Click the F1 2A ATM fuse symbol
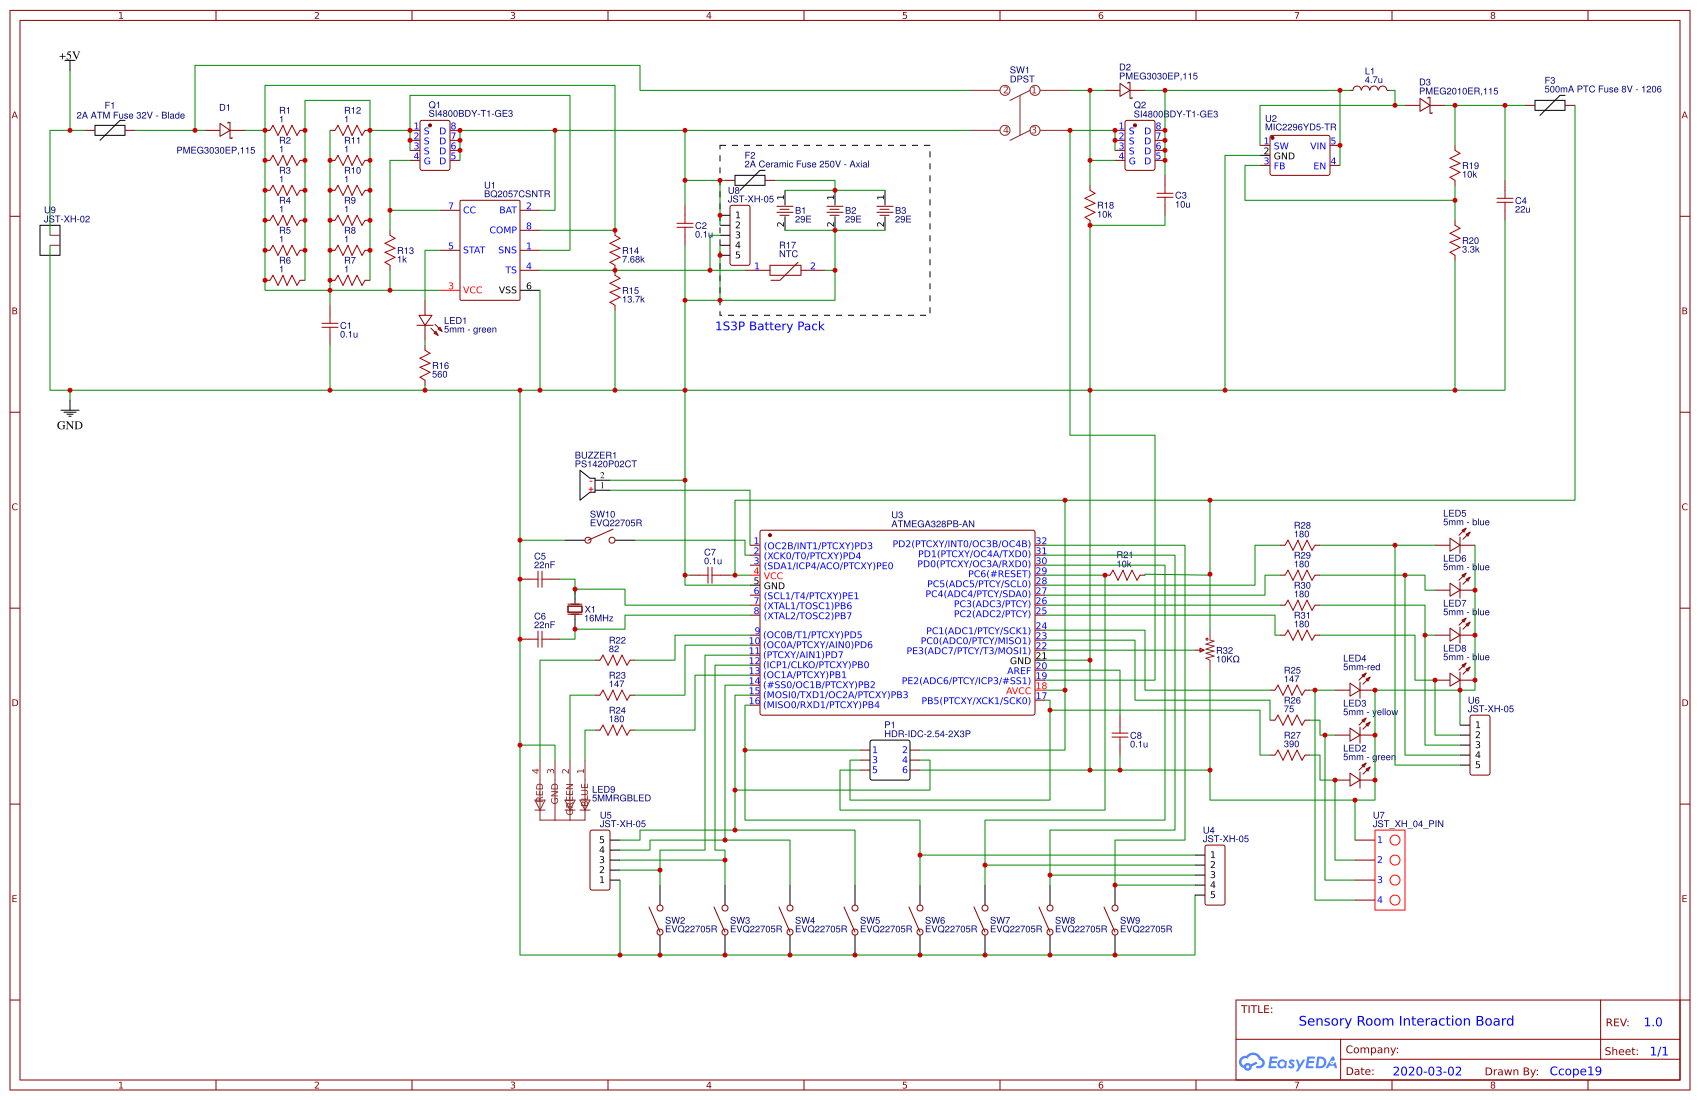Screen dimensions: 1700x1100 click(110, 130)
